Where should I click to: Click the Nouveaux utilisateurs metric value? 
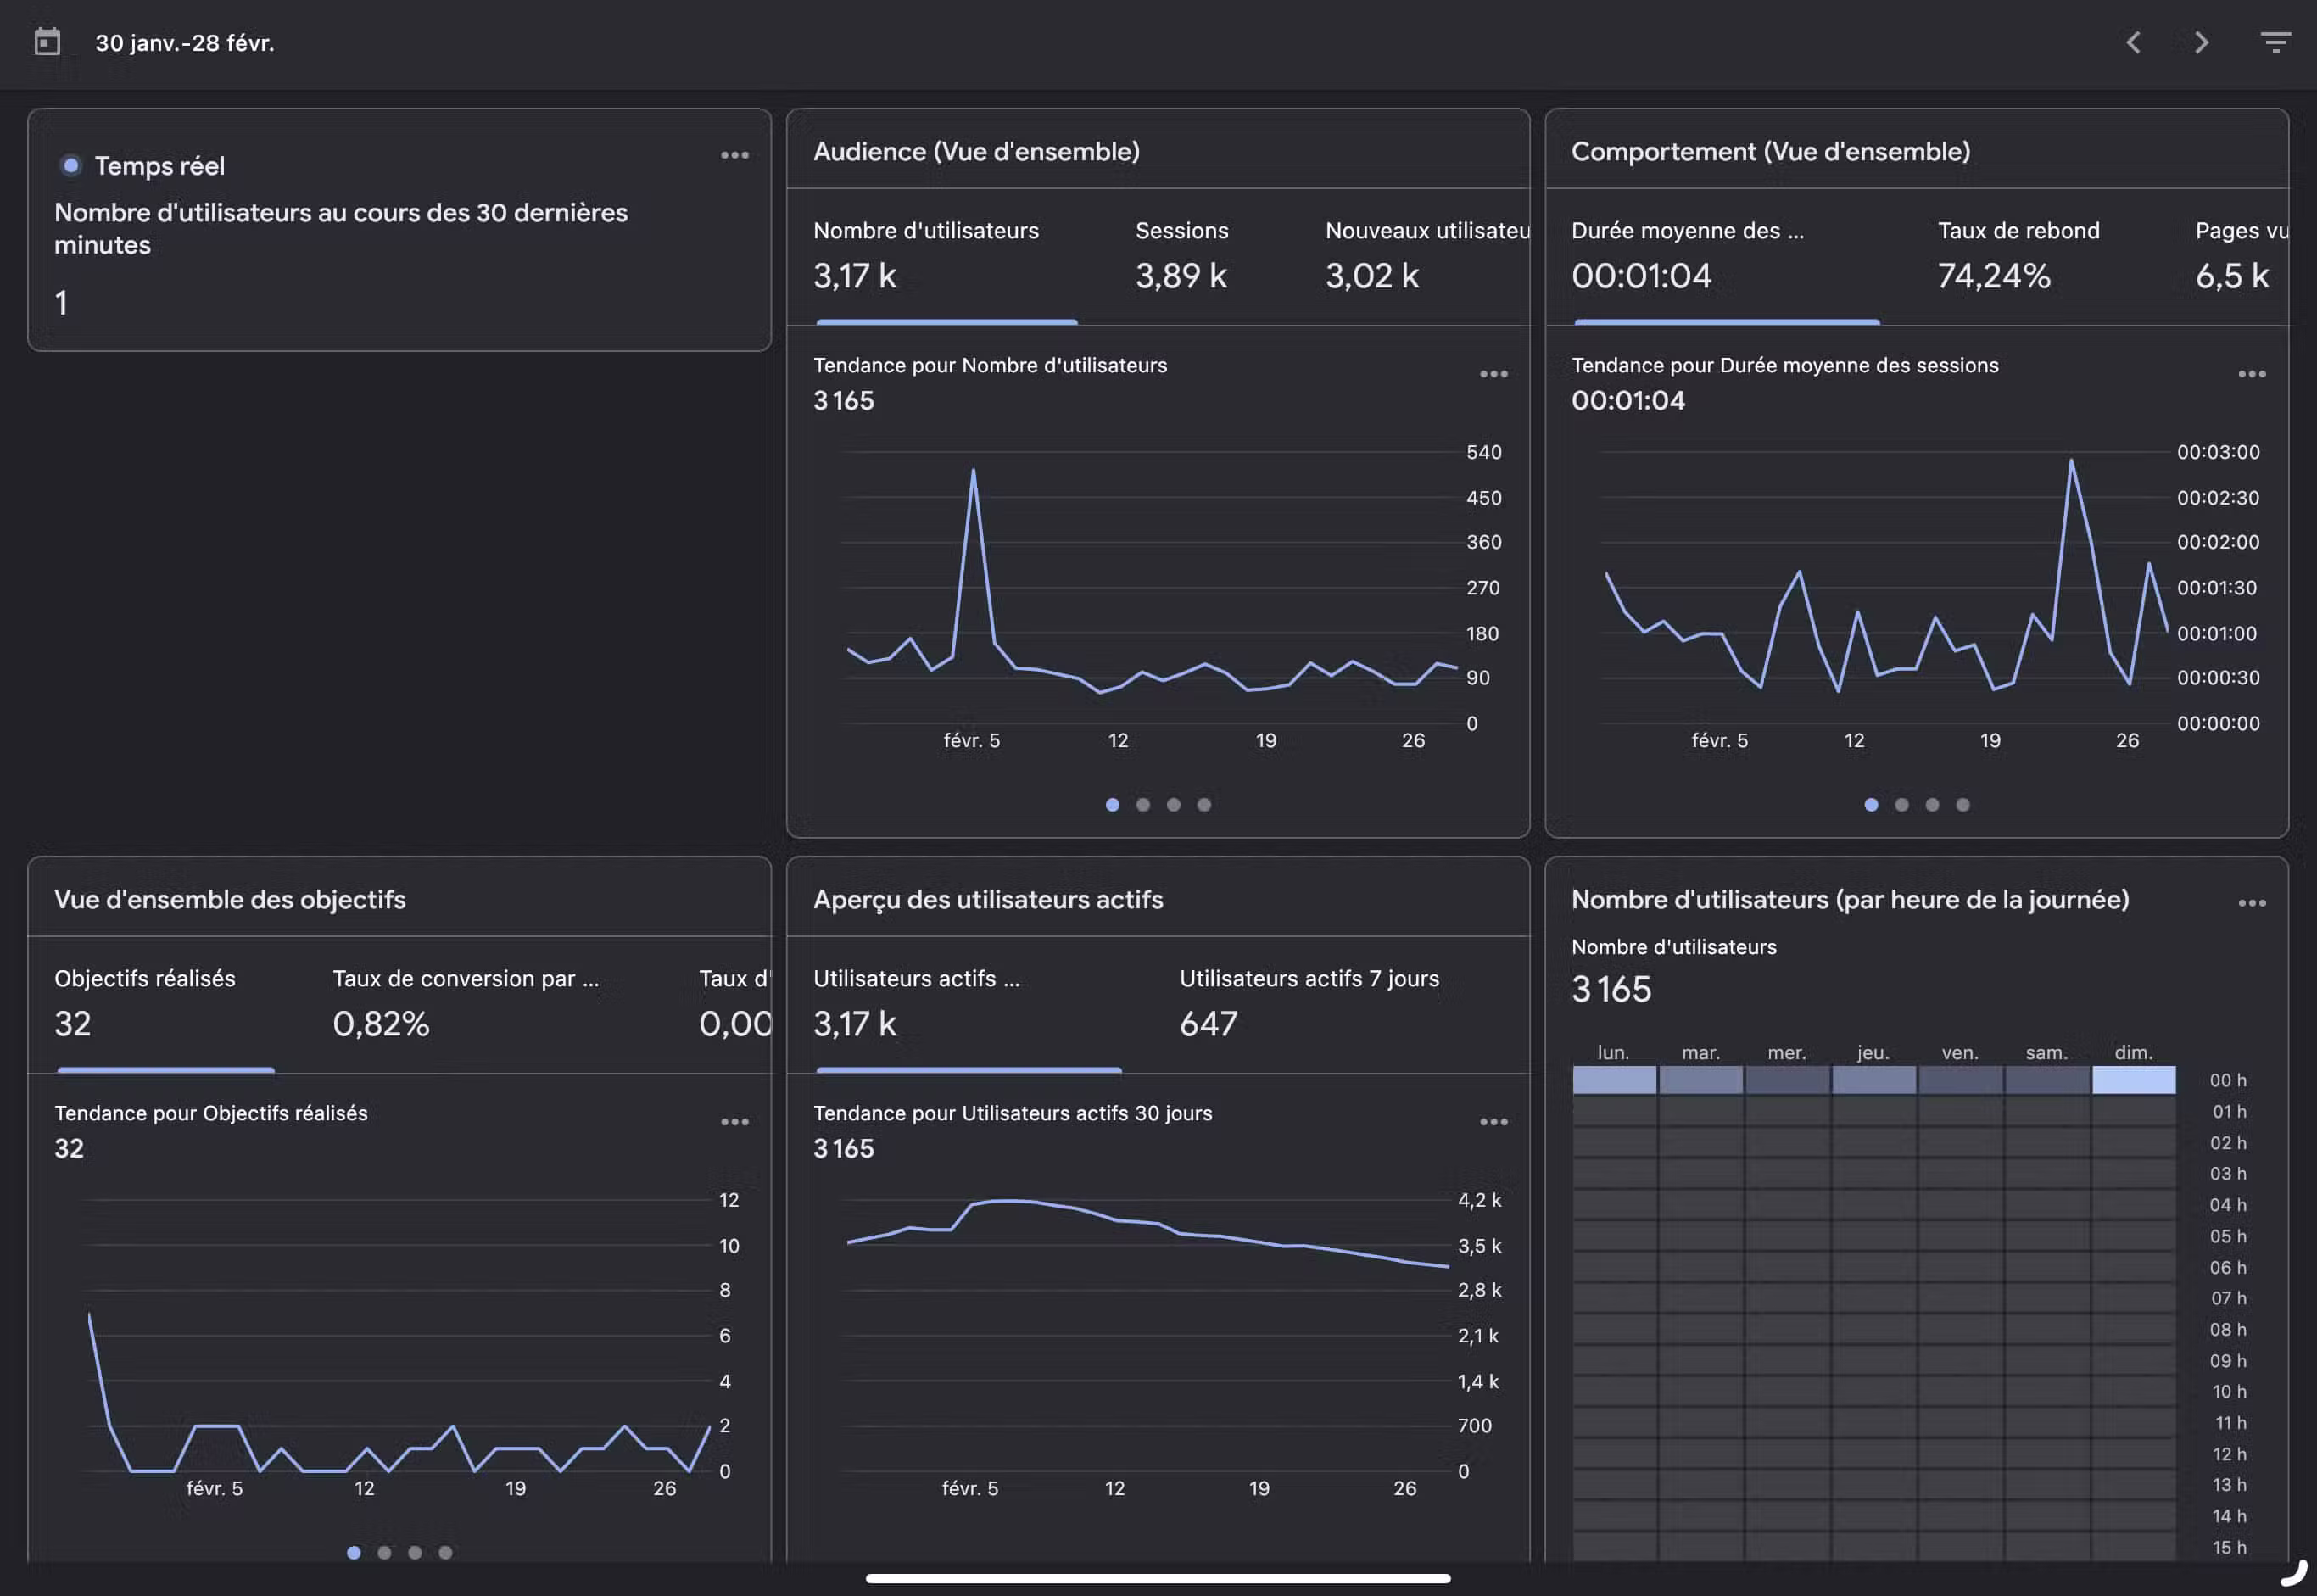coord(1371,276)
